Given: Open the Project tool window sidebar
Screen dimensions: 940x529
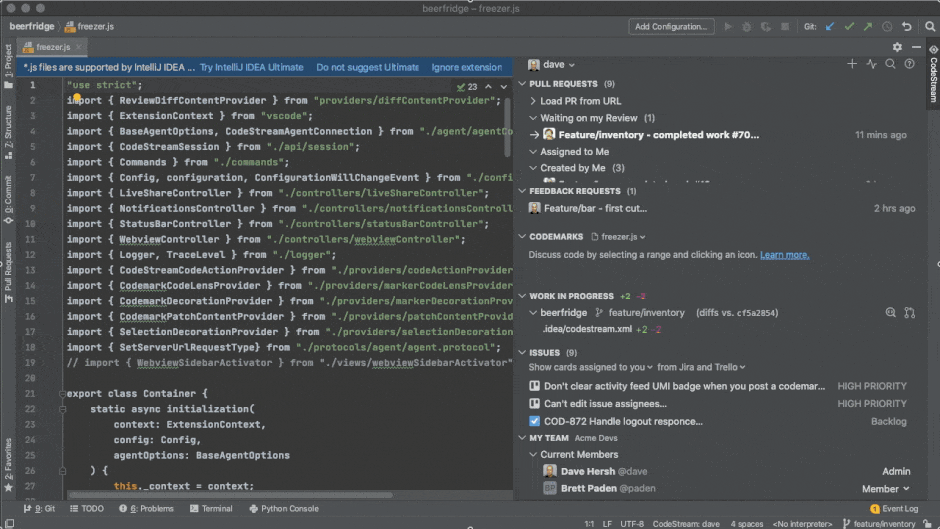Looking at the screenshot, I should (x=8, y=66).
